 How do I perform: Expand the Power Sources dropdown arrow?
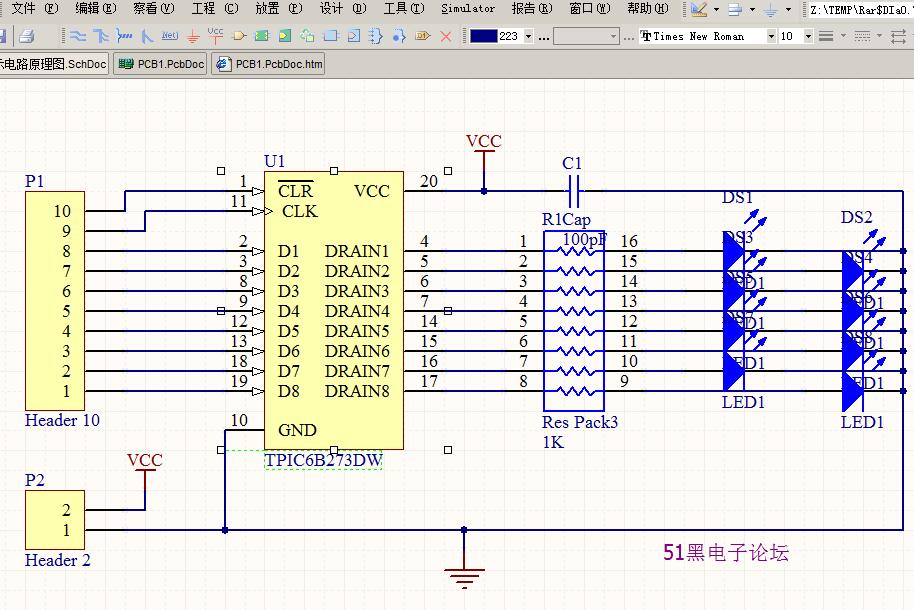(788, 9)
